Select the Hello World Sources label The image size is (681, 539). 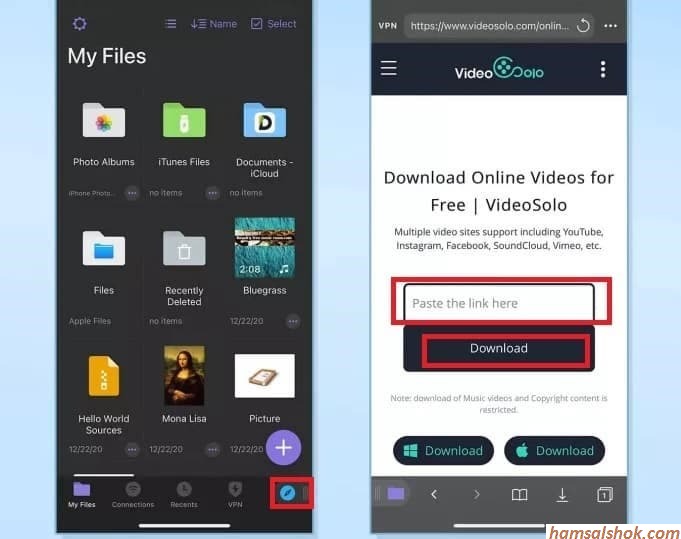coord(104,424)
